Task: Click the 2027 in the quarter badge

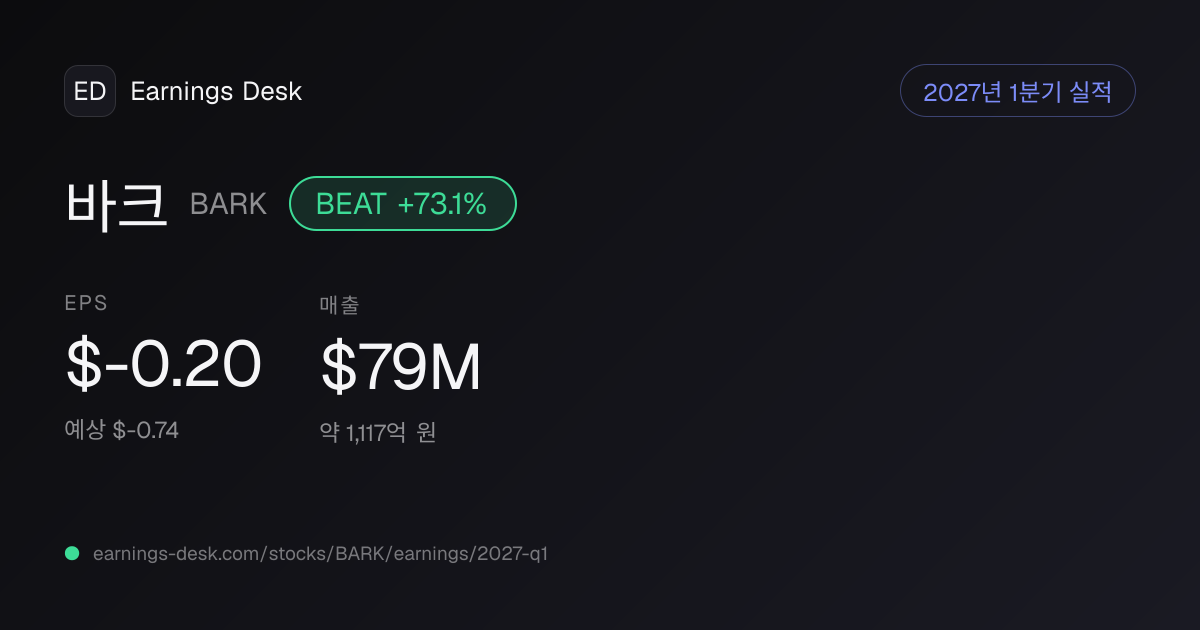Action: click(950, 92)
